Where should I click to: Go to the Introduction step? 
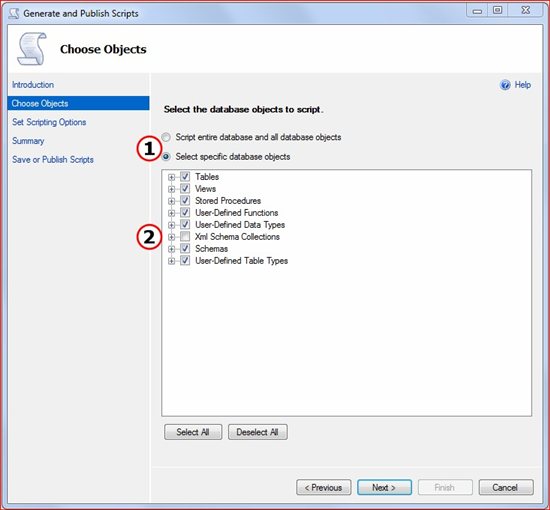pyautogui.click(x=33, y=85)
